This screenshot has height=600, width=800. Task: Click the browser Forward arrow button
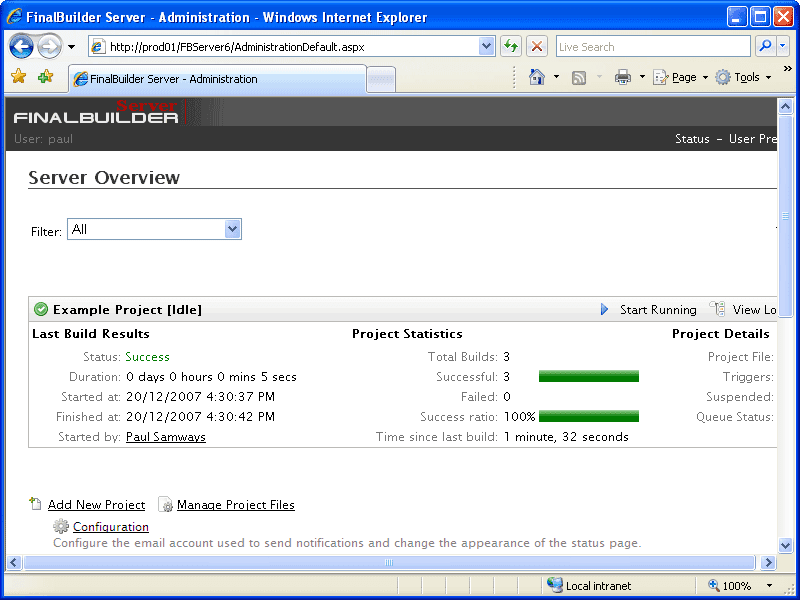tap(49, 46)
